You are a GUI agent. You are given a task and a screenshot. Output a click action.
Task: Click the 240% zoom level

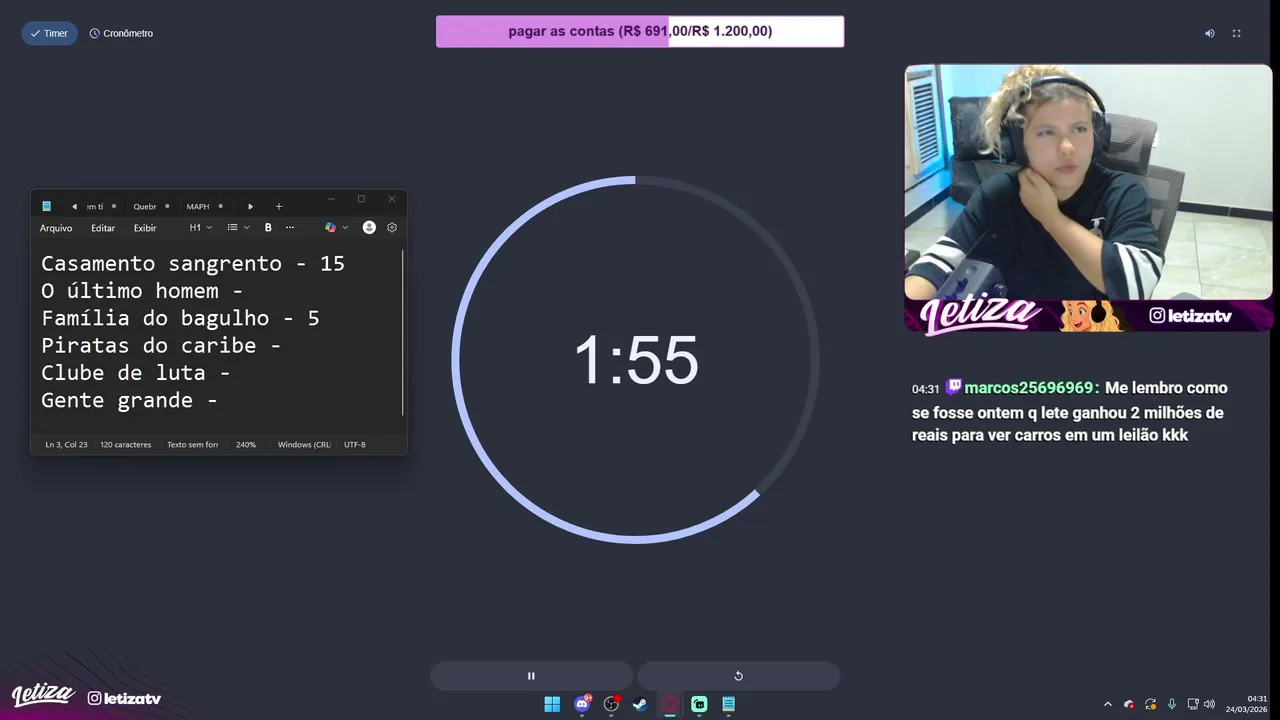pyautogui.click(x=246, y=444)
